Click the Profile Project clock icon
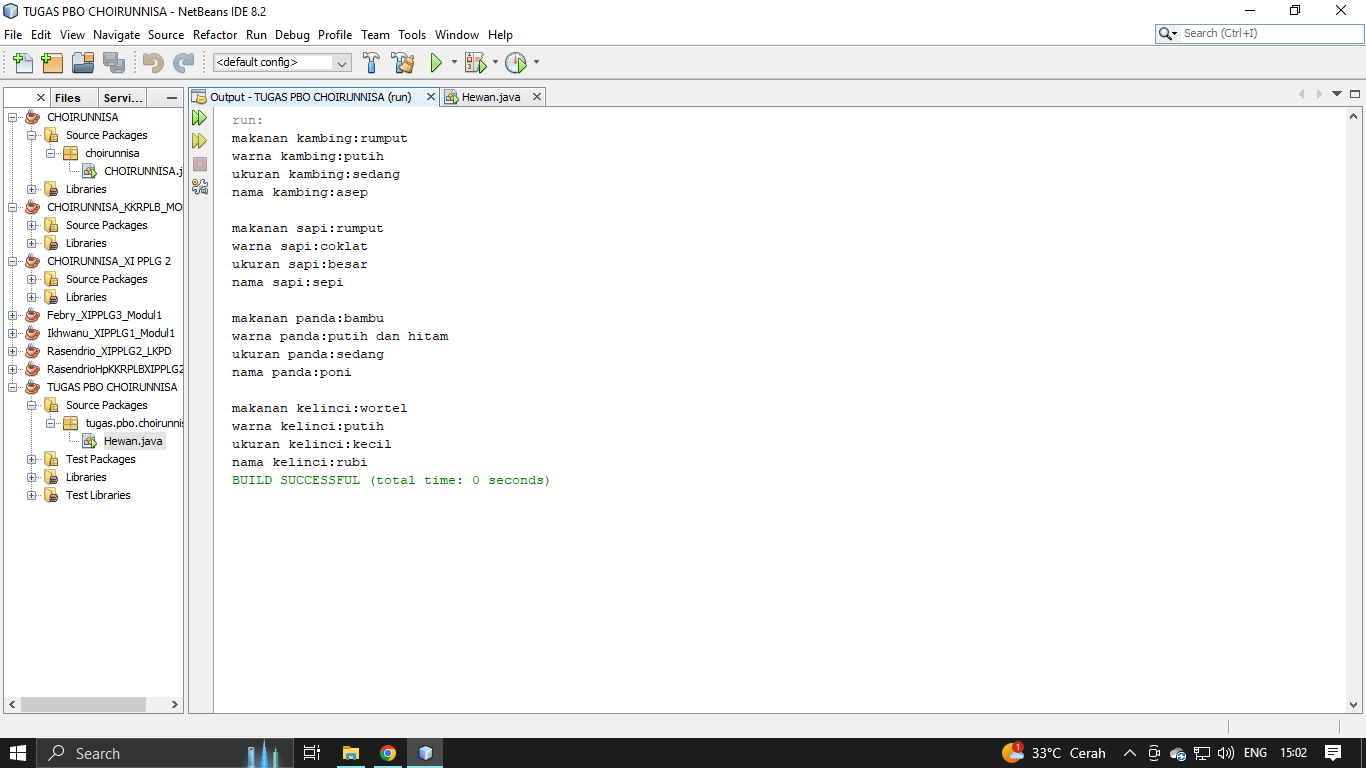This screenshot has height=768, width=1366. [x=515, y=63]
